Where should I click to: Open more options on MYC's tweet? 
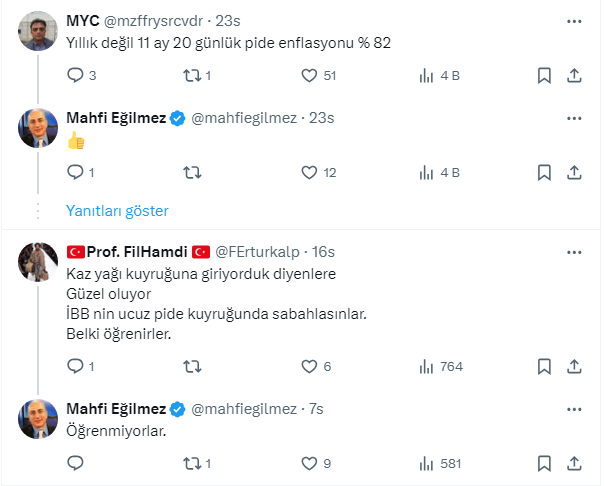click(x=574, y=21)
